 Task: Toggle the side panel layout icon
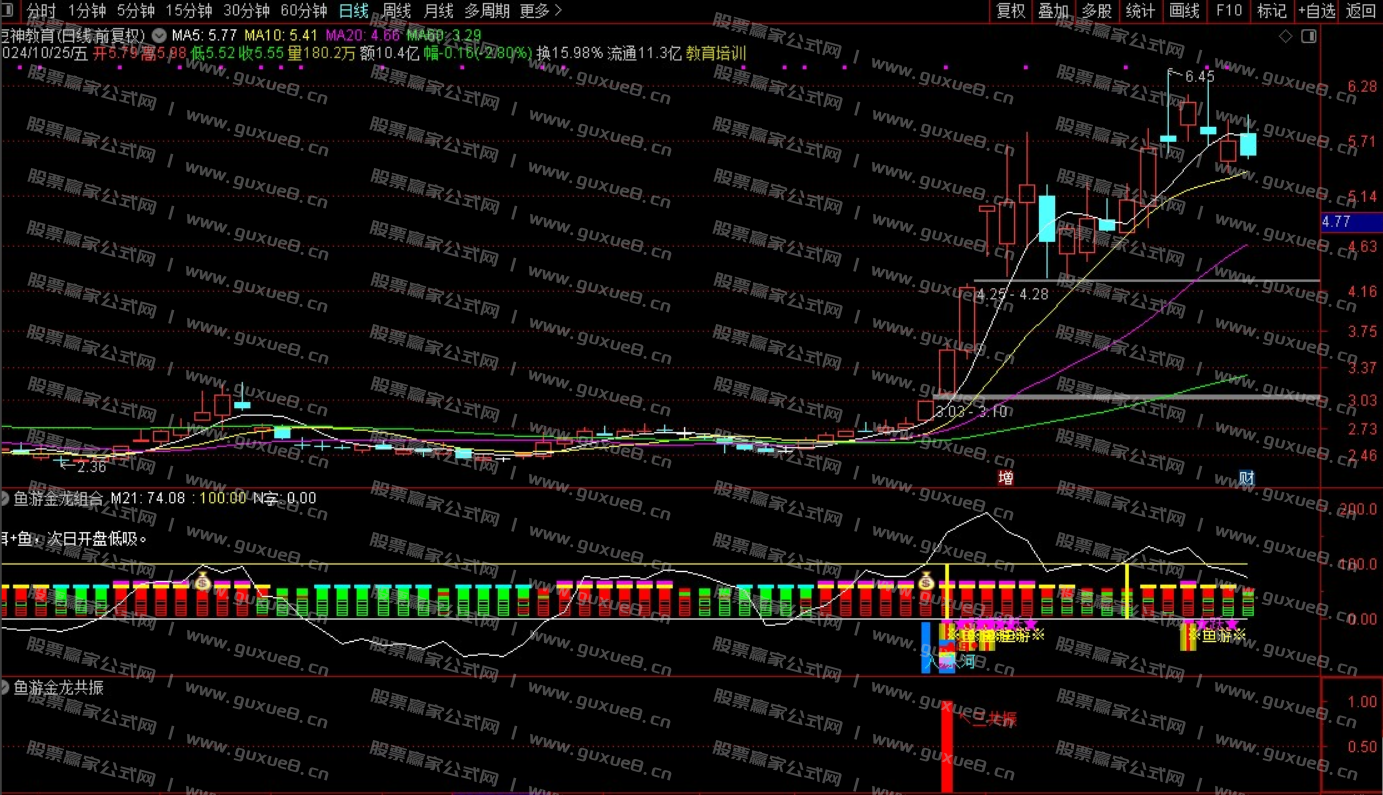pyautogui.click(x=1308, y=36)
